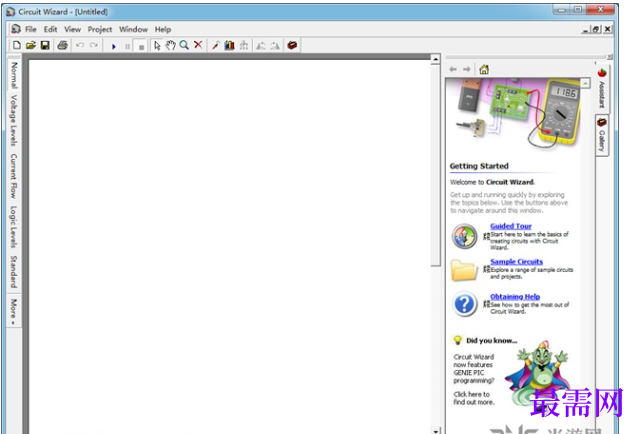Go to Assistant home page
Image resolution: width=642 pixels, height=434 pixels.
click(x=484, y=69)
